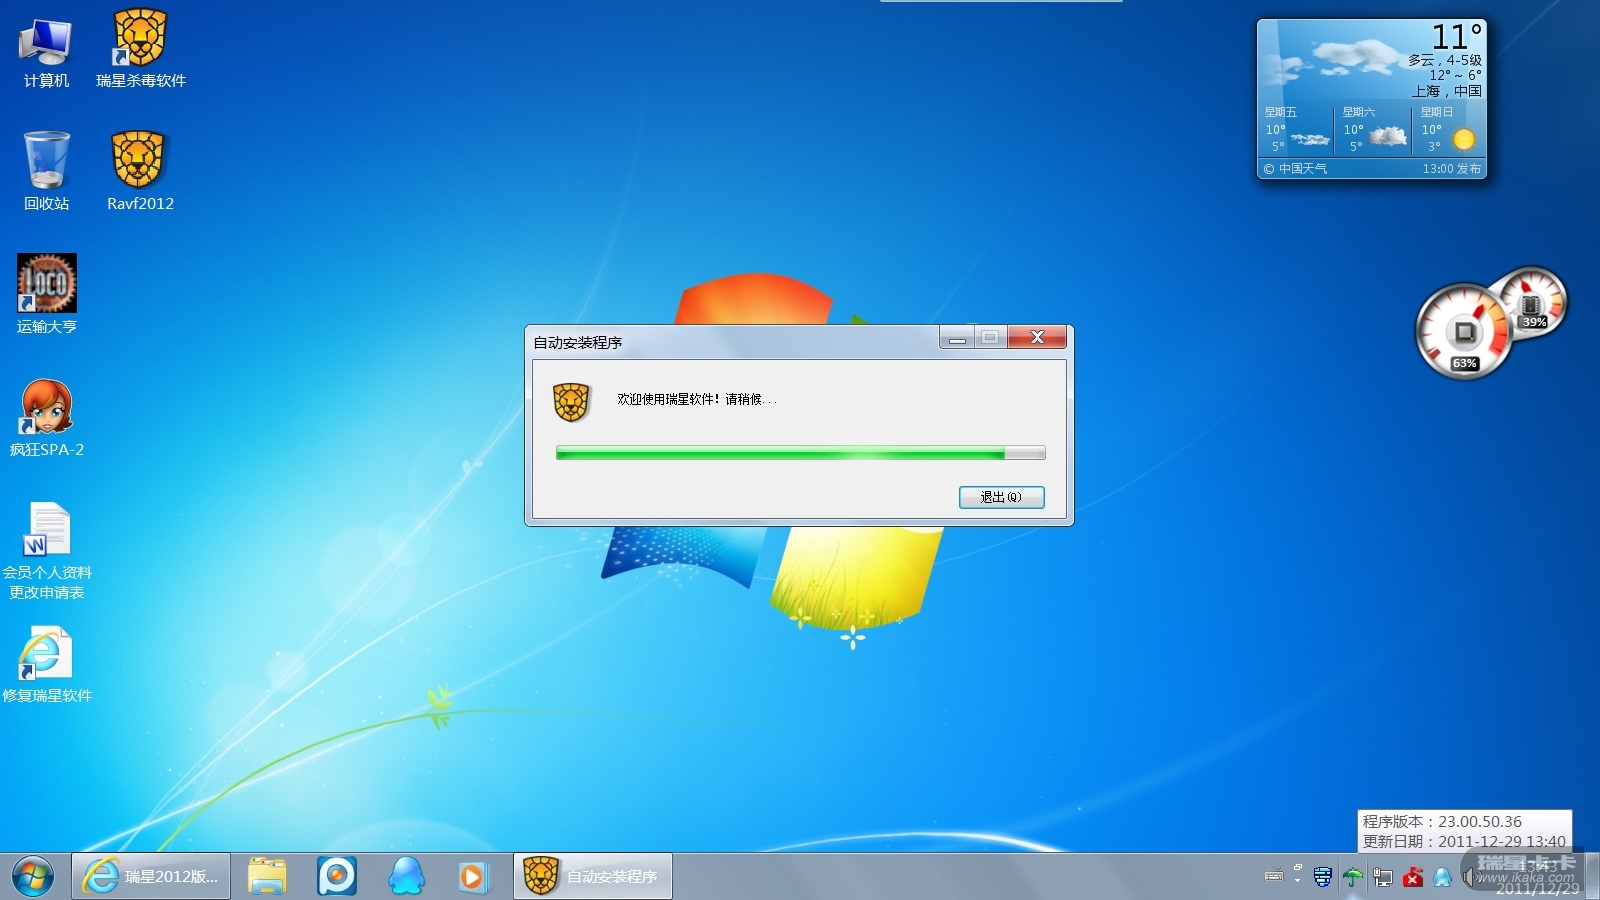Image resolution: width=1600 pixels, height=900 pixels.
Task: Click the 退出(Q) button in the installer dialog
Action: [x=1001, y=497]
